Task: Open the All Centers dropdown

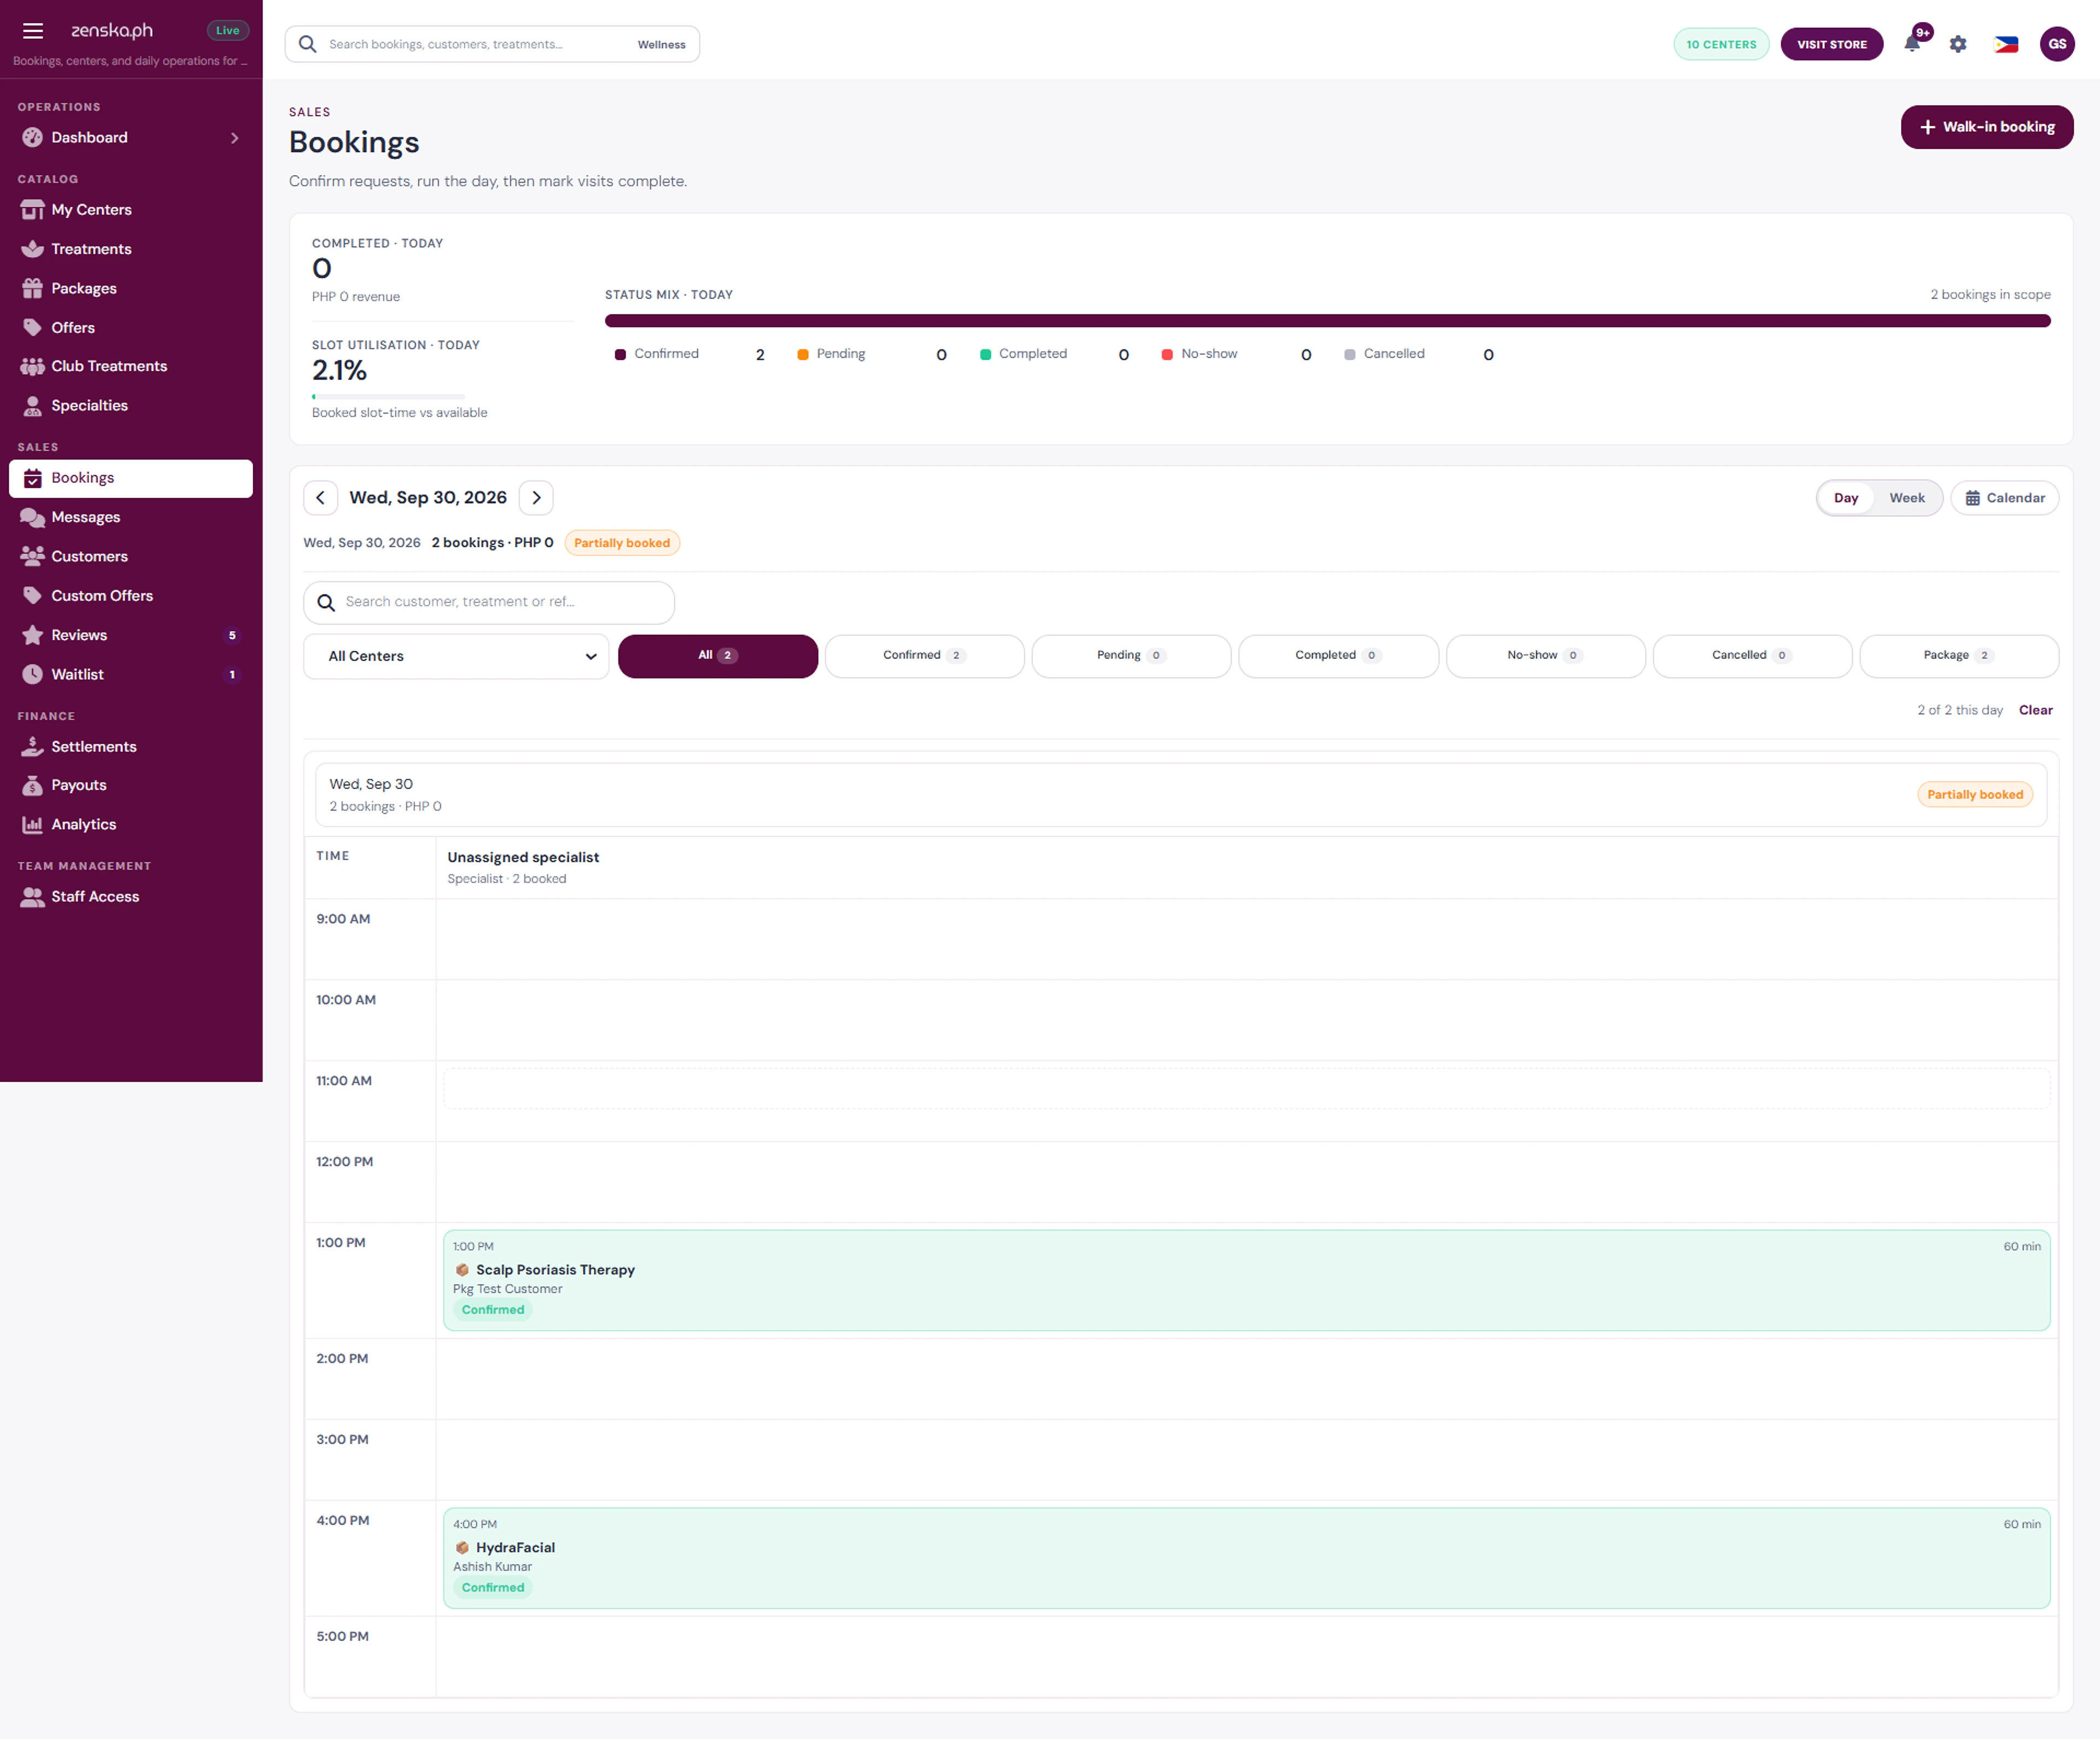Action: coord(456,657)
